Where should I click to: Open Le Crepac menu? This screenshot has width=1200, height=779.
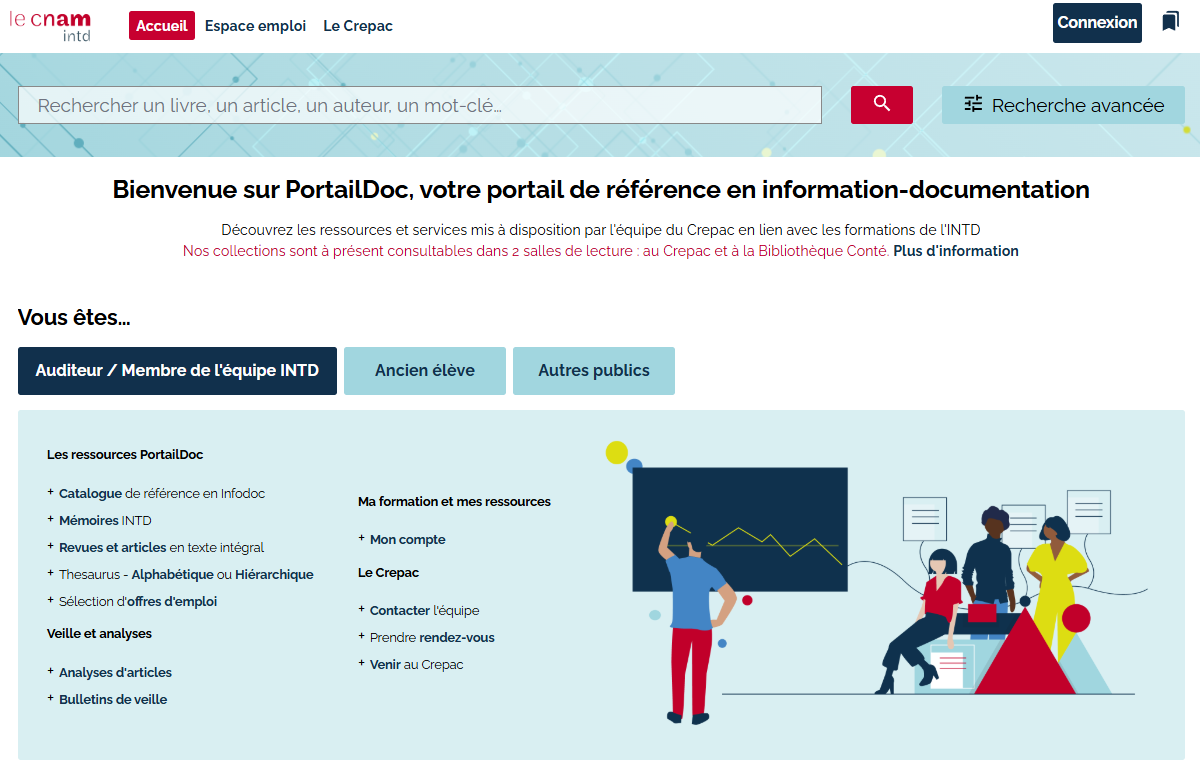tap(358, 26)
